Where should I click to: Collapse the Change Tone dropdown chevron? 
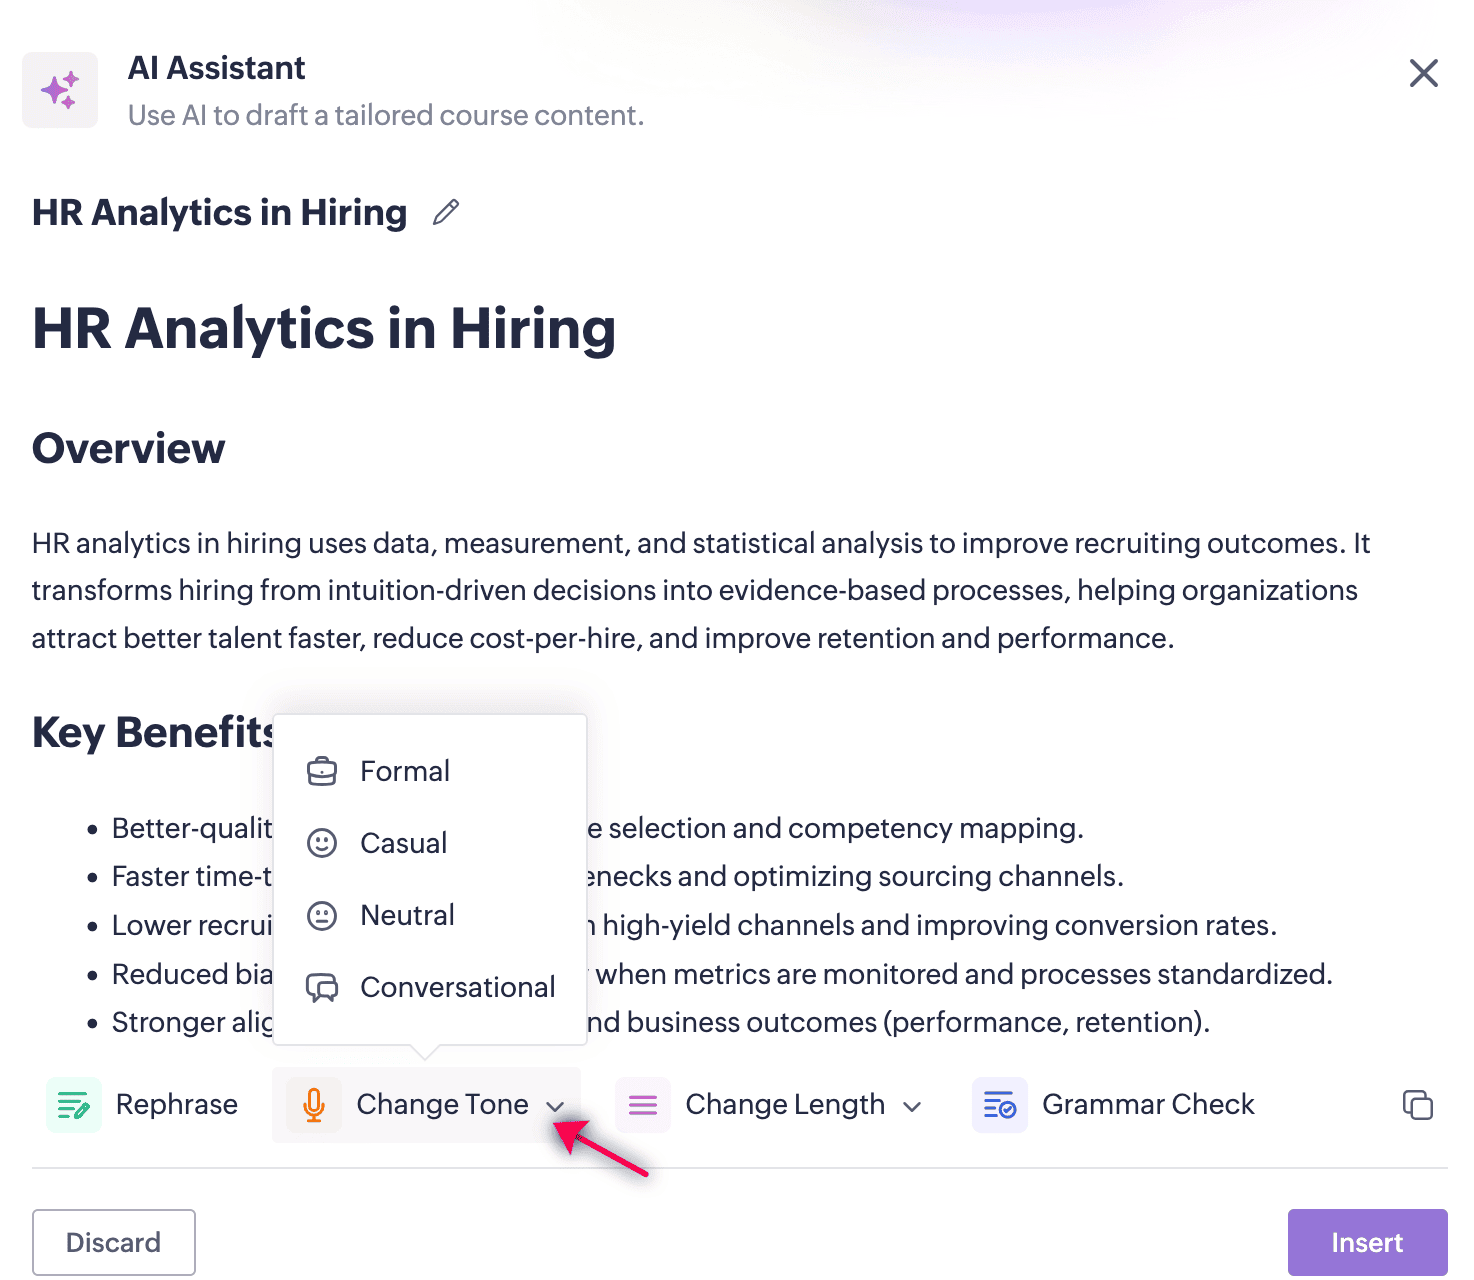point(556,1106)
